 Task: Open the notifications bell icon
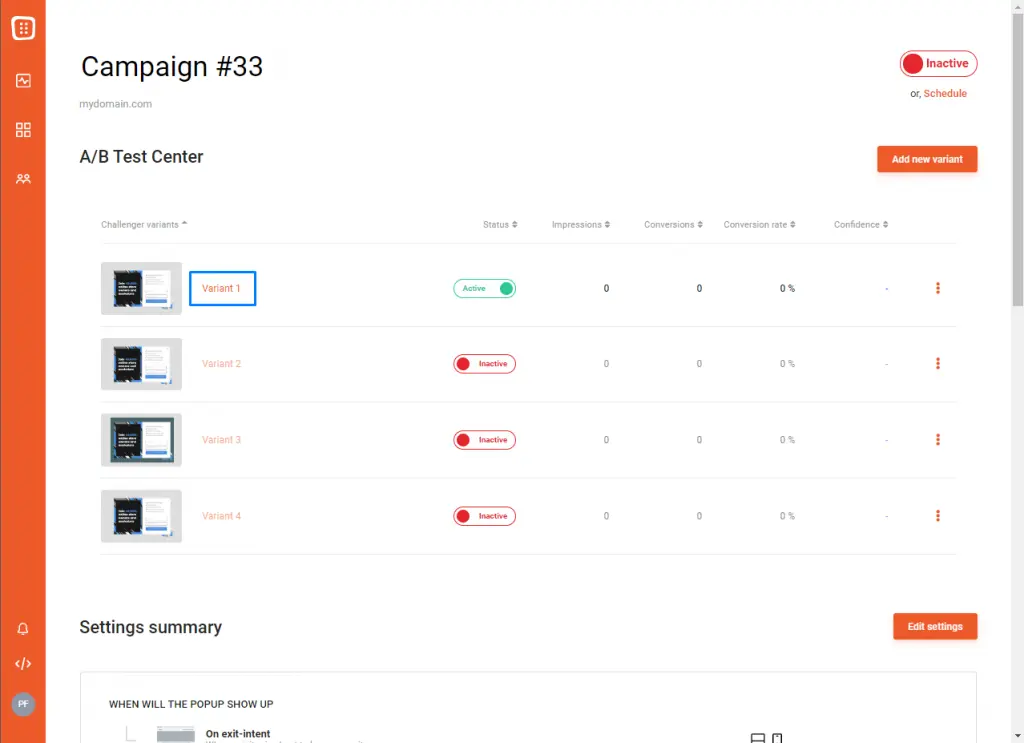23,629
